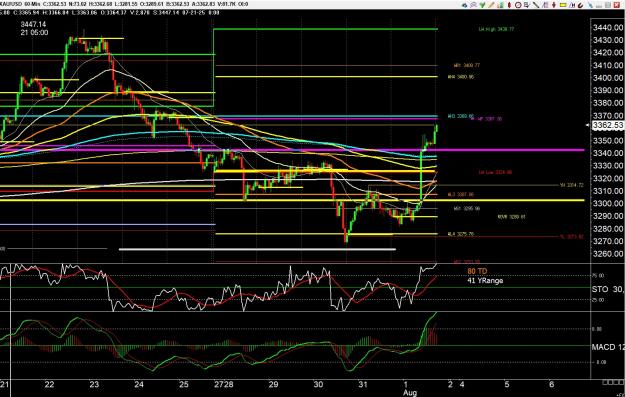The image size is (625, 397).
Task: Select the pencil drawing tool
Action: [492, 5]
